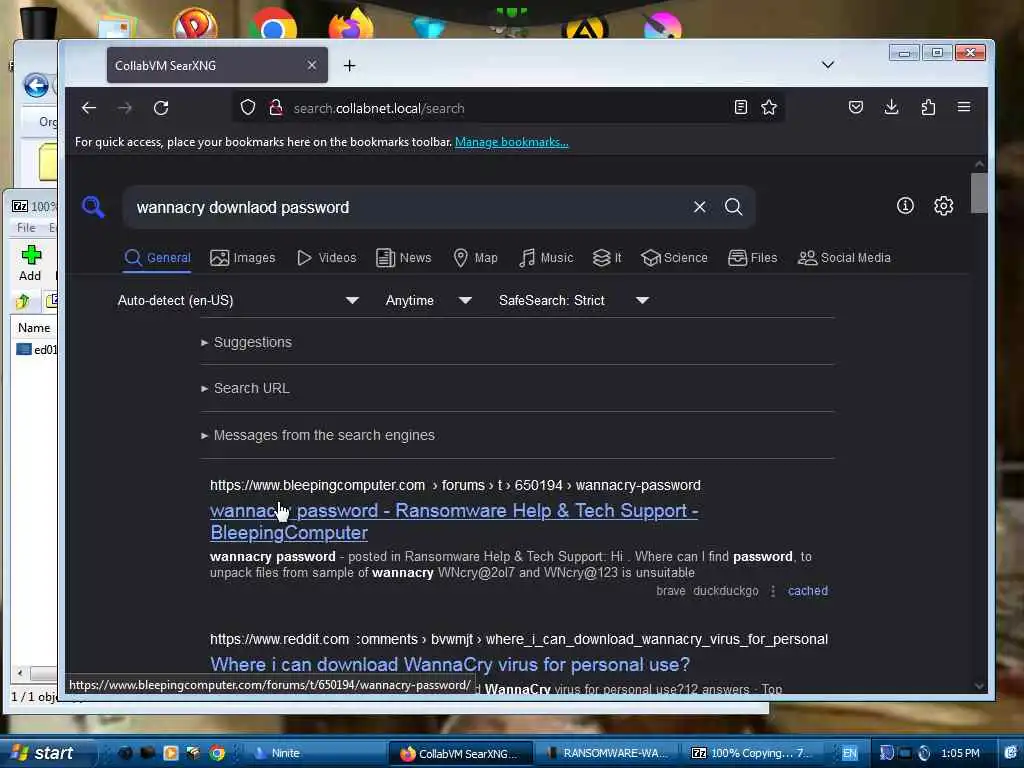Image resolution: width=1024 pixels, height=768 pixels.
Task: Submit search with magnifier button
Action: coord(733,207)
